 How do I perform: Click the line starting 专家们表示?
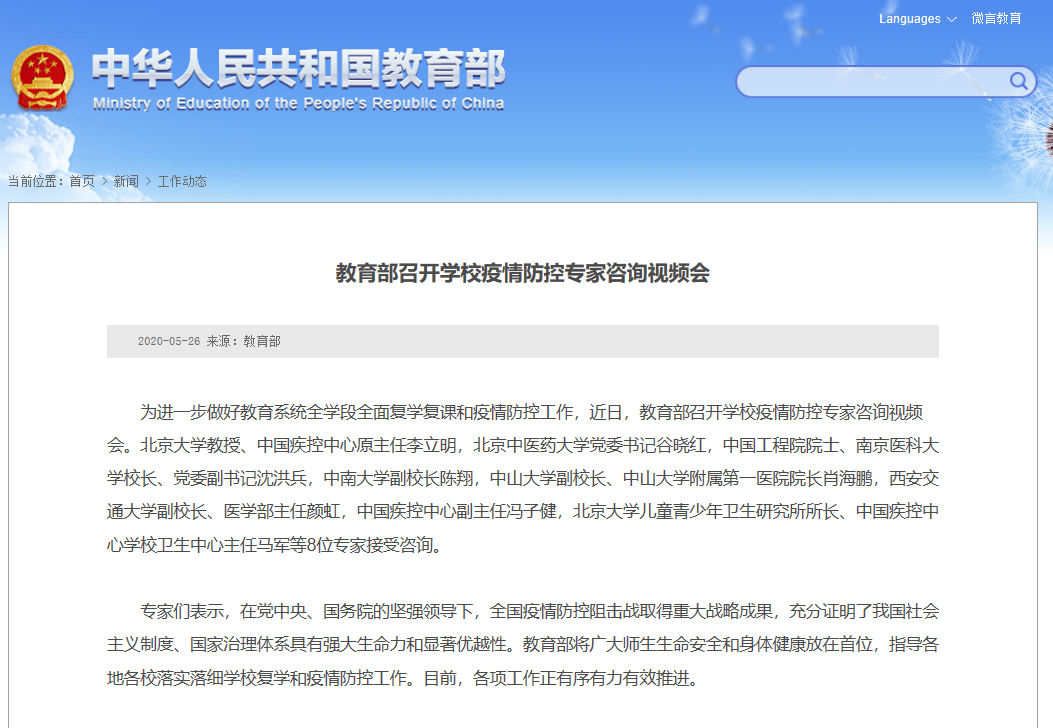click(539, 611)
